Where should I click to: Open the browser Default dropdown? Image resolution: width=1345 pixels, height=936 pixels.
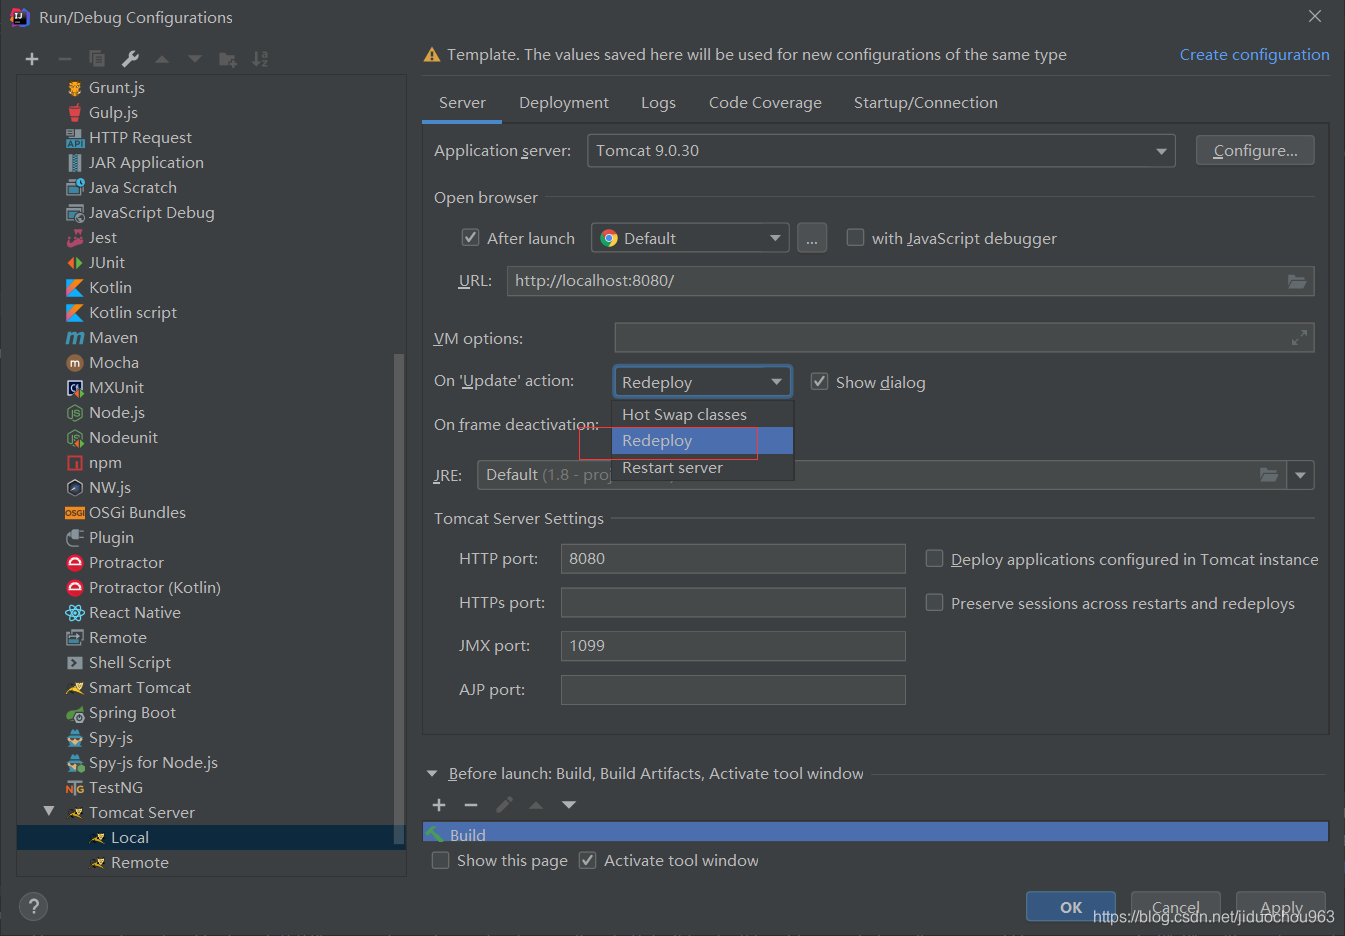[x=690, y=238]
